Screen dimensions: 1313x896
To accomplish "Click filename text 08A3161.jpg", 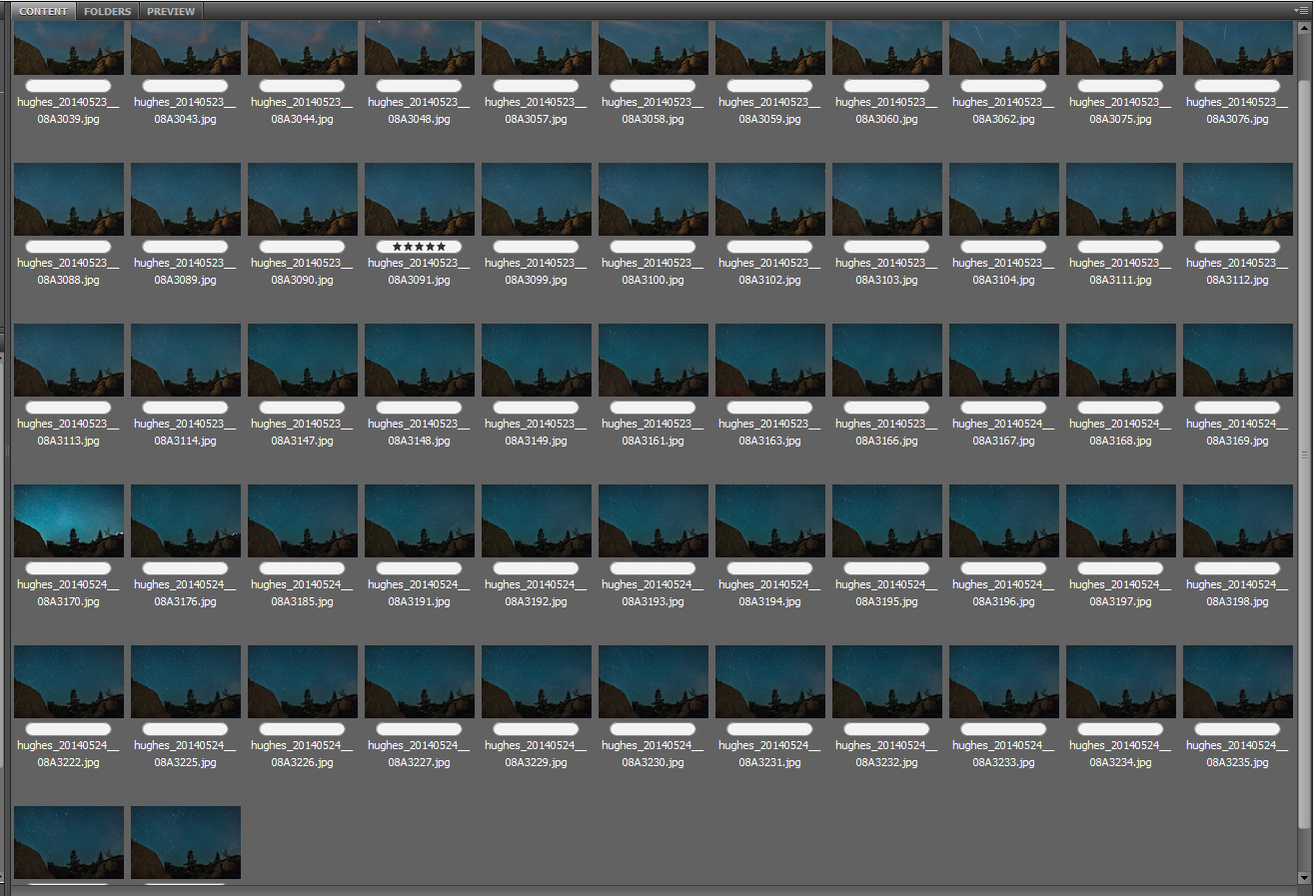I will [x=654, y=441].
